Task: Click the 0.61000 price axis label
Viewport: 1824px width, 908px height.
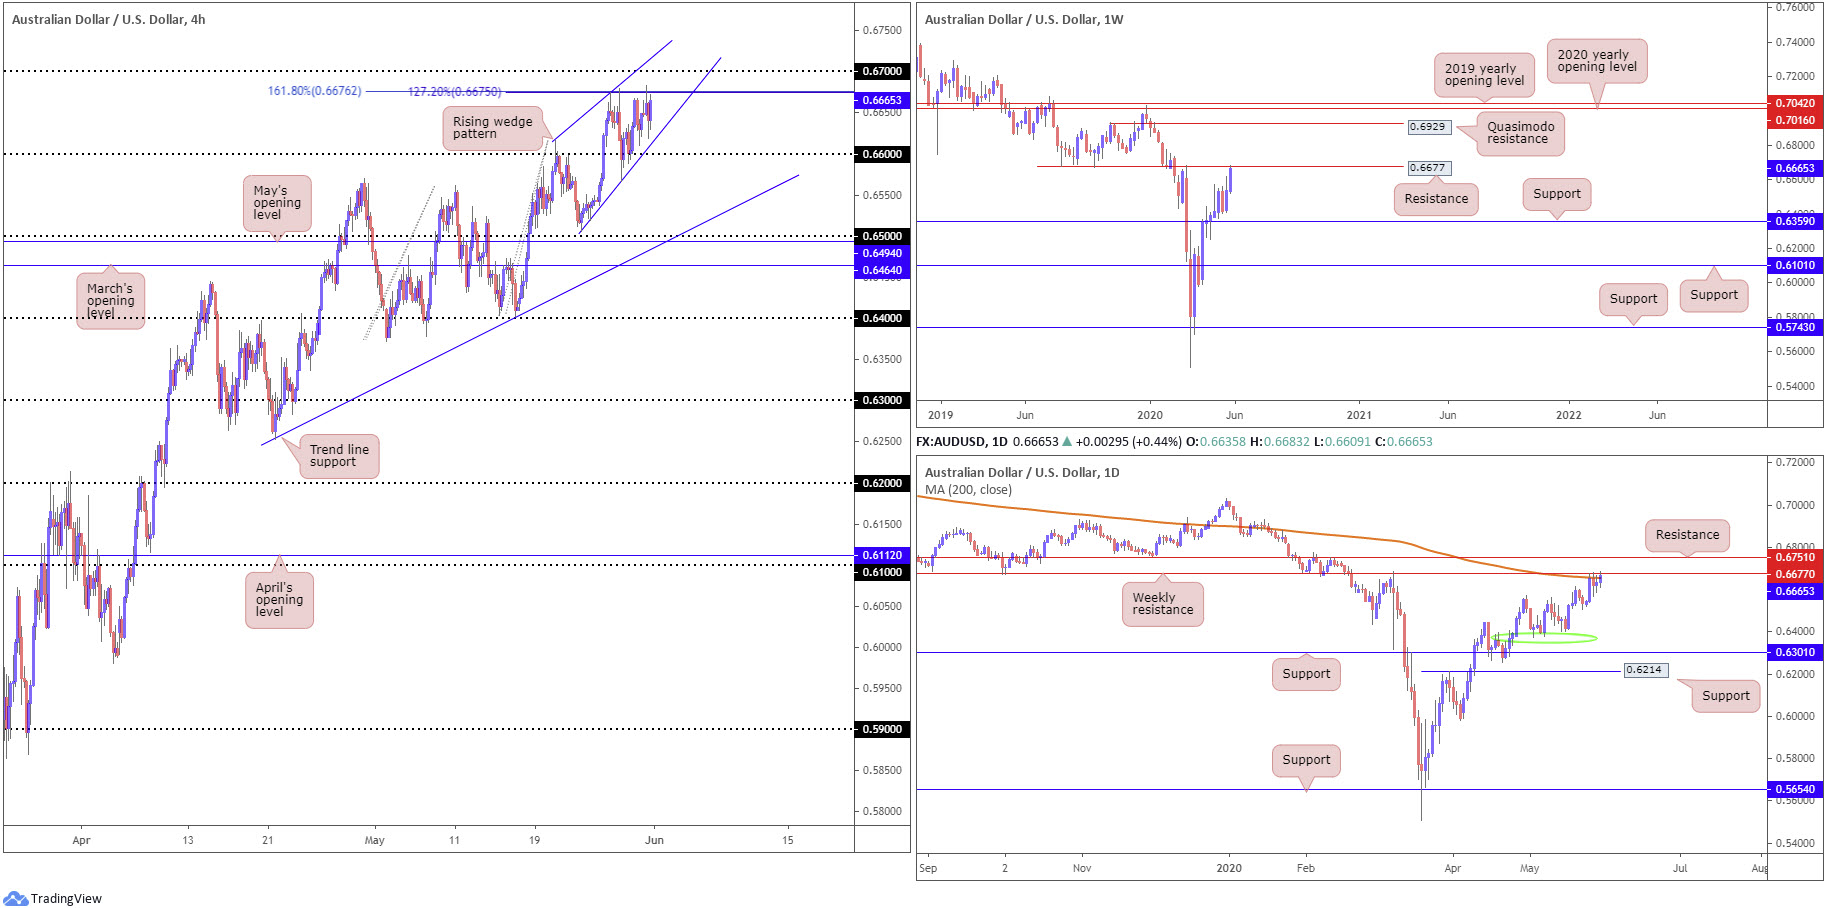Action: [882, 572]
